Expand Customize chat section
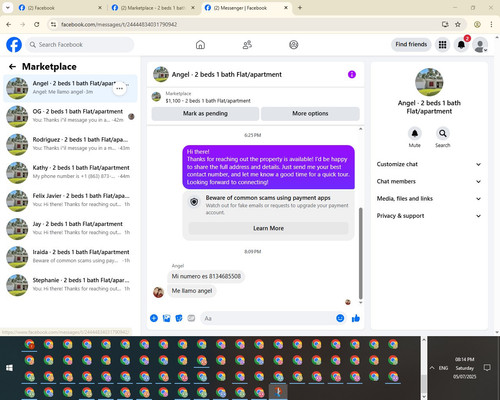The height and width of the screenshot is (400, 500). (x=429, y=164)
